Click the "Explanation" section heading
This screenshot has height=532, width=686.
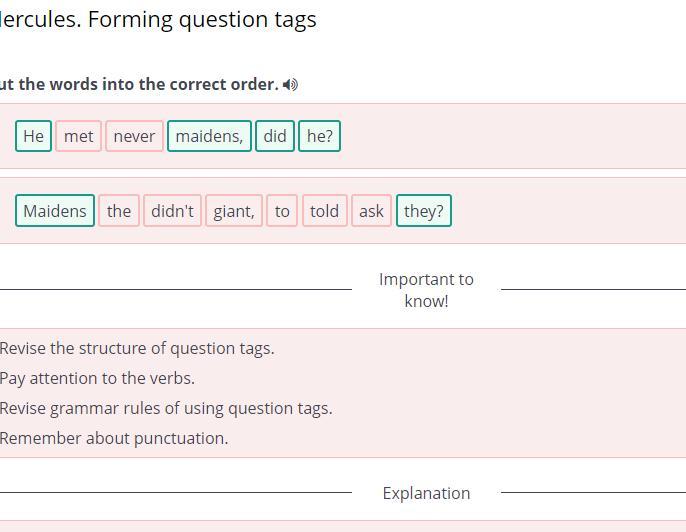(426, 493)
